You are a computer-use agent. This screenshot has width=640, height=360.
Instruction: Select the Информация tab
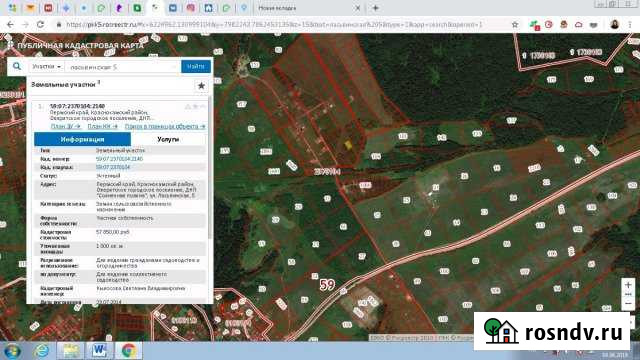82,139
